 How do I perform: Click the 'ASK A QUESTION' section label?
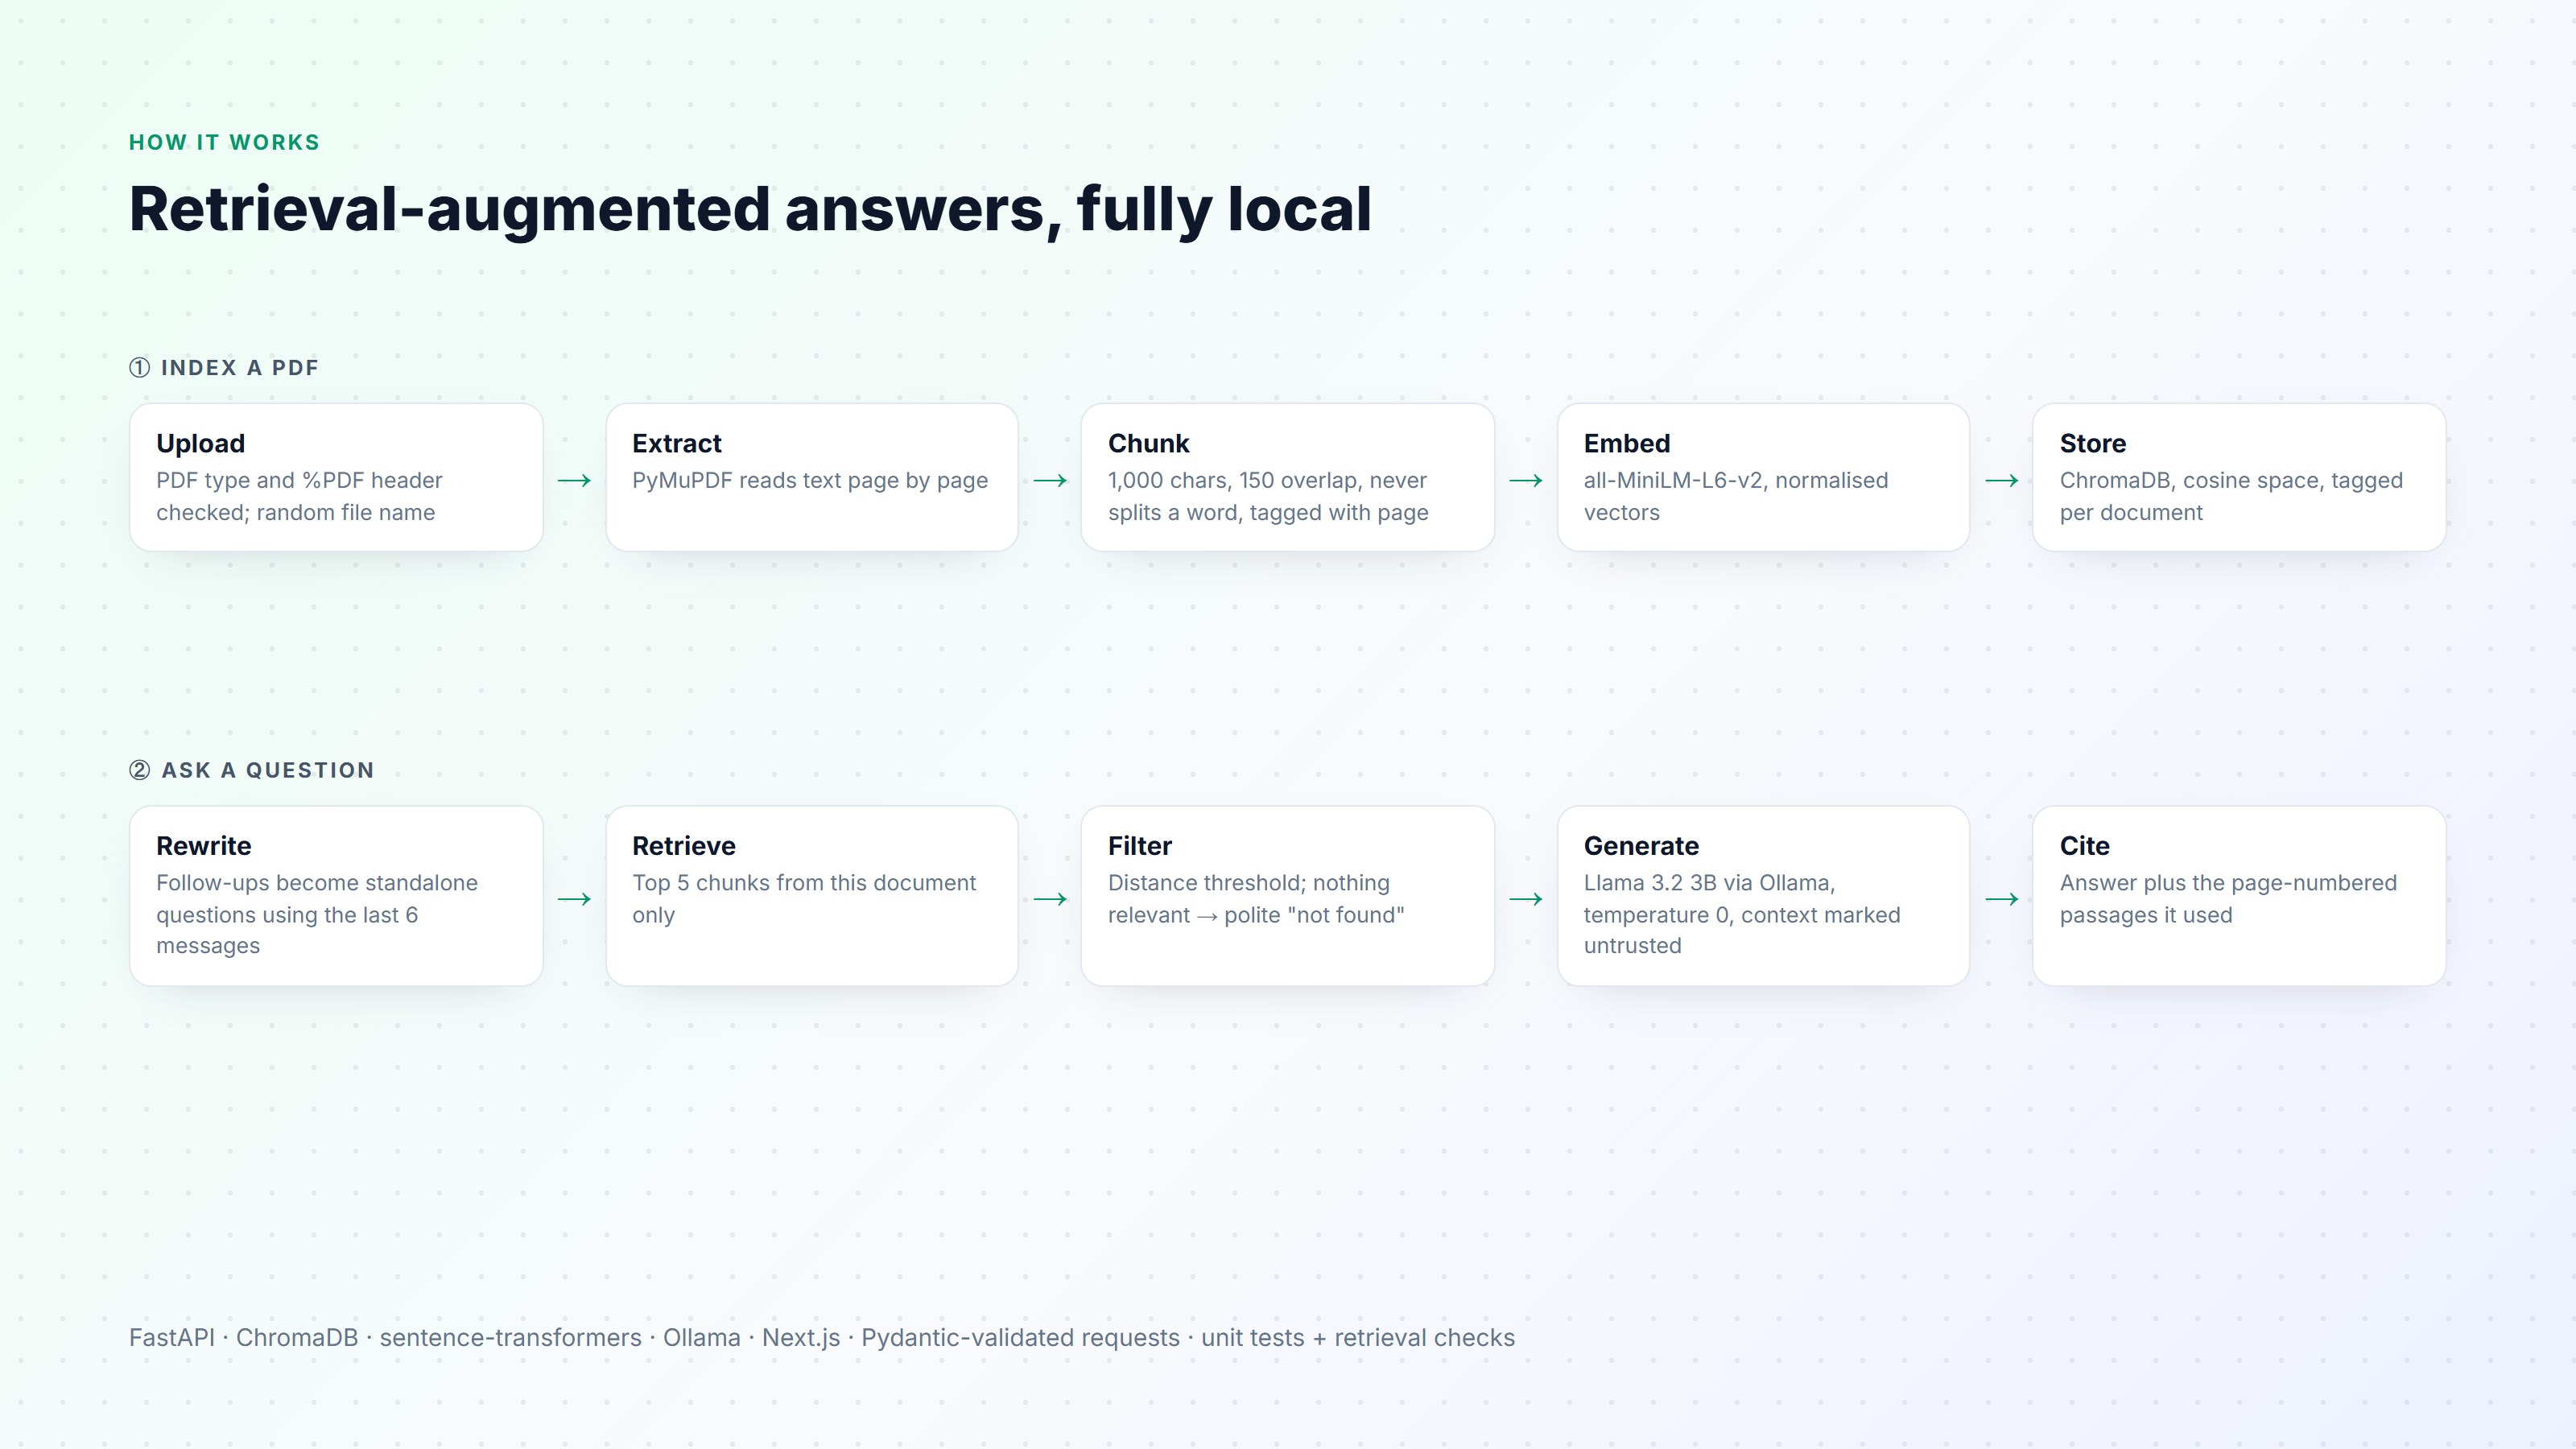[252, 770]
